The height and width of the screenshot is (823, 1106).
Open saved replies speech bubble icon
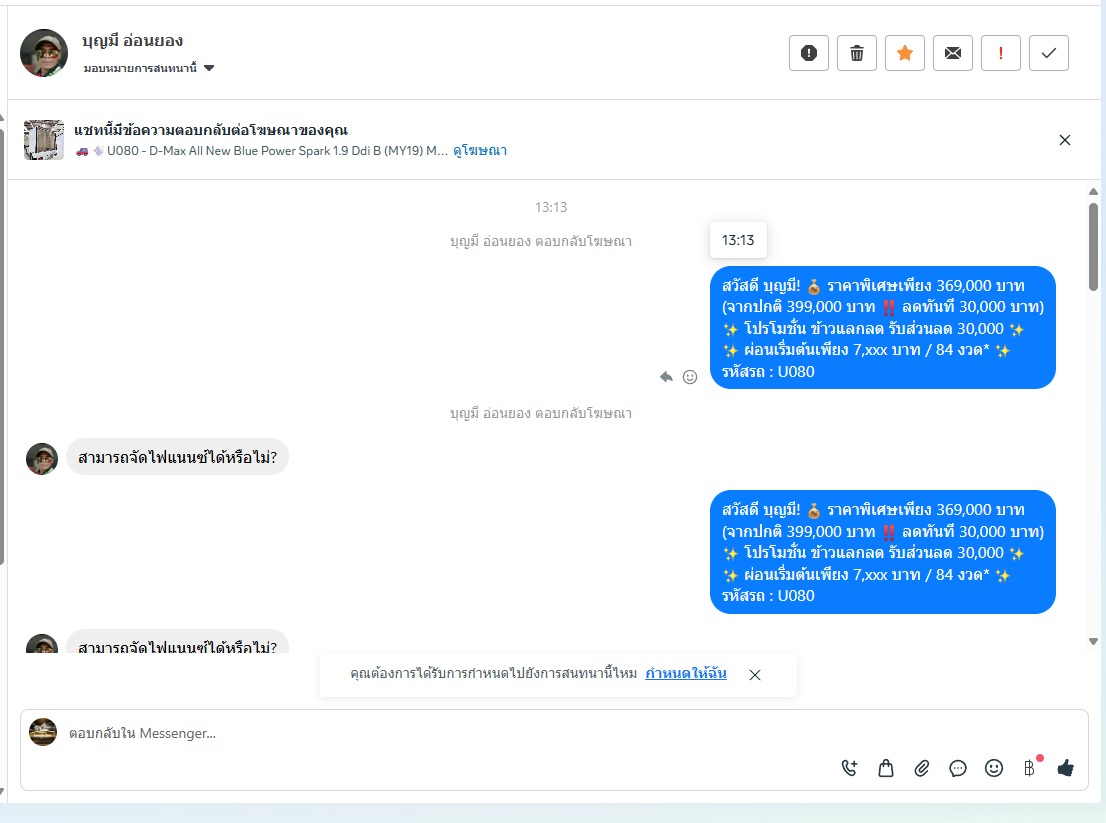click(957, 768)
